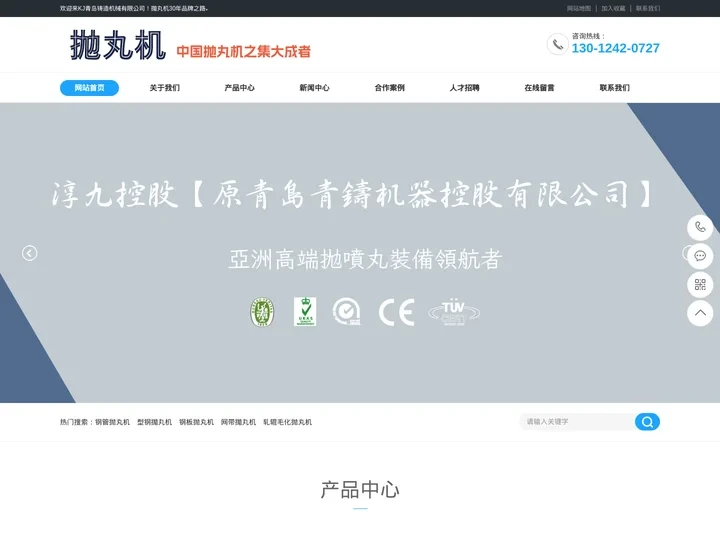This screenshot has height=540, width=720.
Task: Show the floating QR code icon
Action: 700,285
